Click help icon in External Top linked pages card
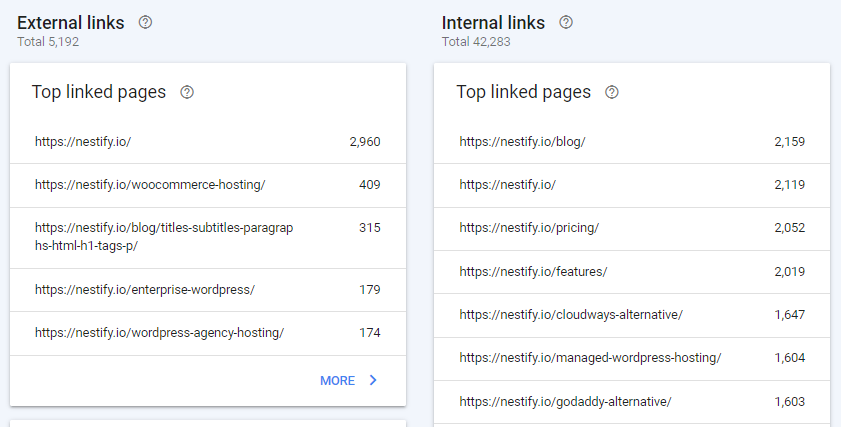 pos(187,92)
